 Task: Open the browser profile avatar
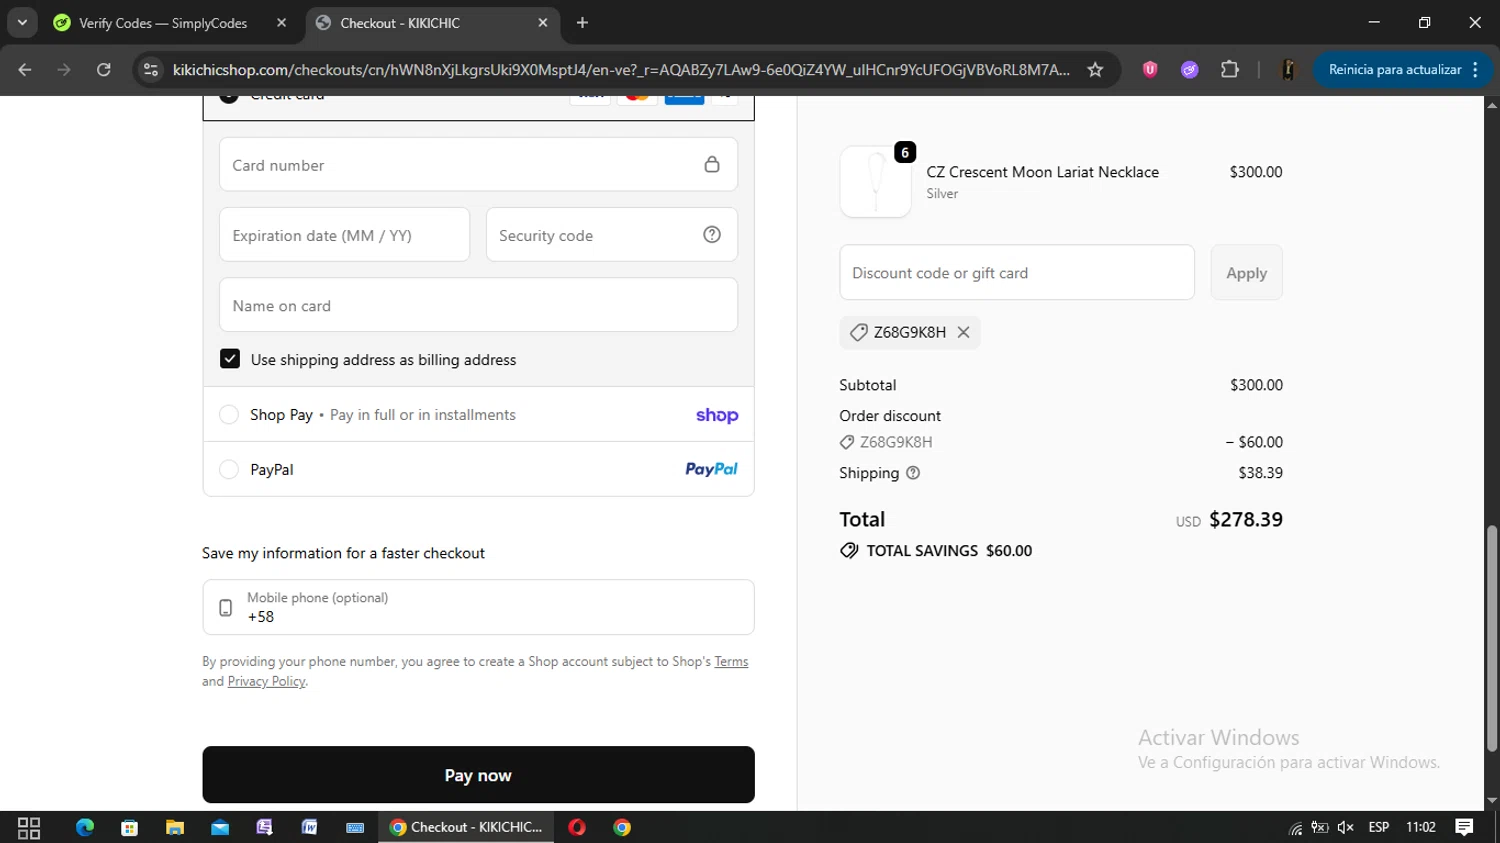[x=1288, y=69]
